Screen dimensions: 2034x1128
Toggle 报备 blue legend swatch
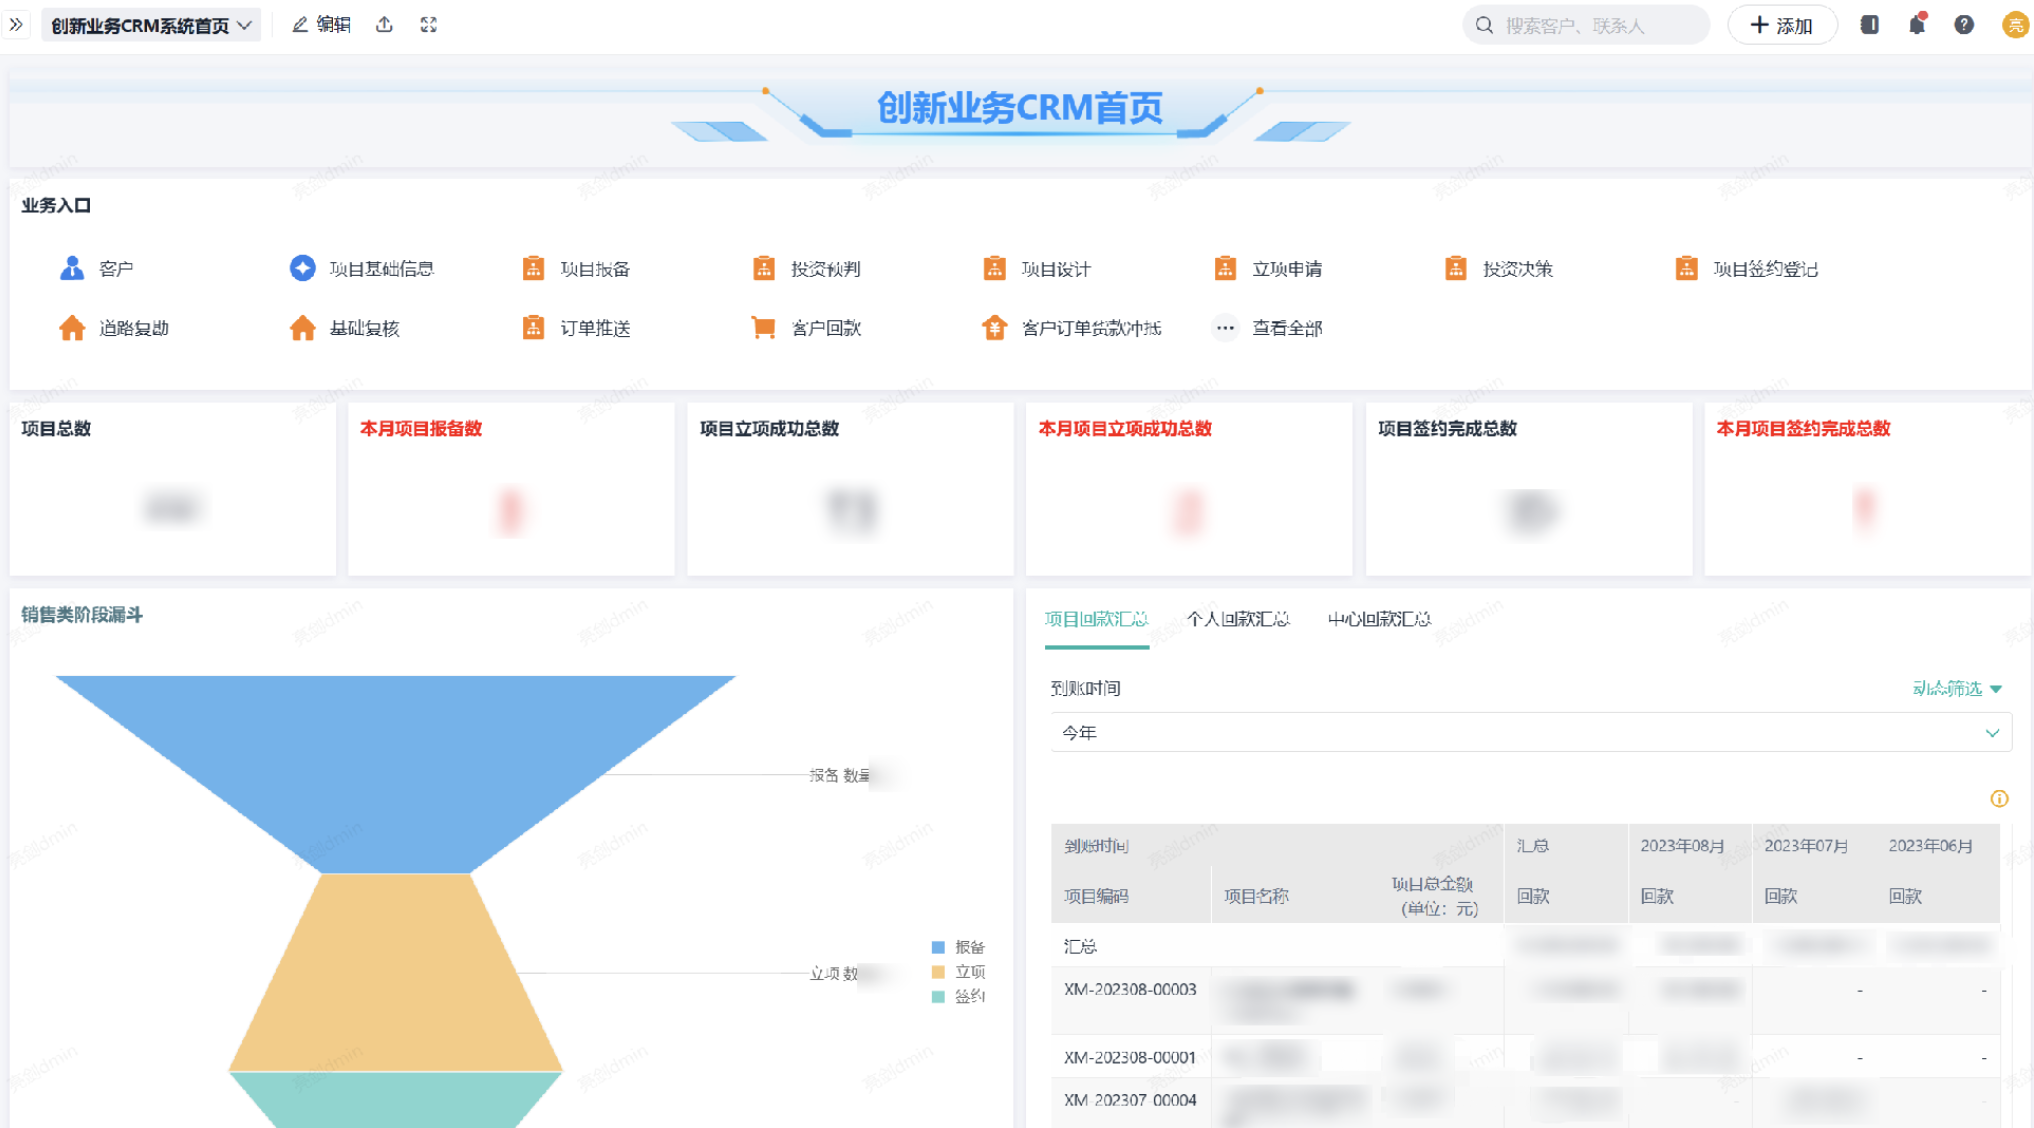938,947
